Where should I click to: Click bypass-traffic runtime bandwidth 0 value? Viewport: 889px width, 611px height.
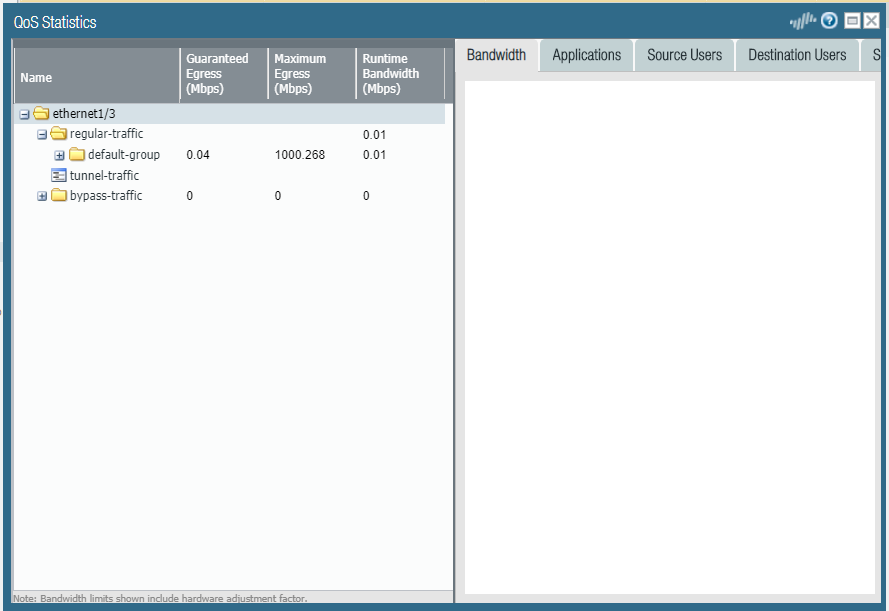point(366,196)
